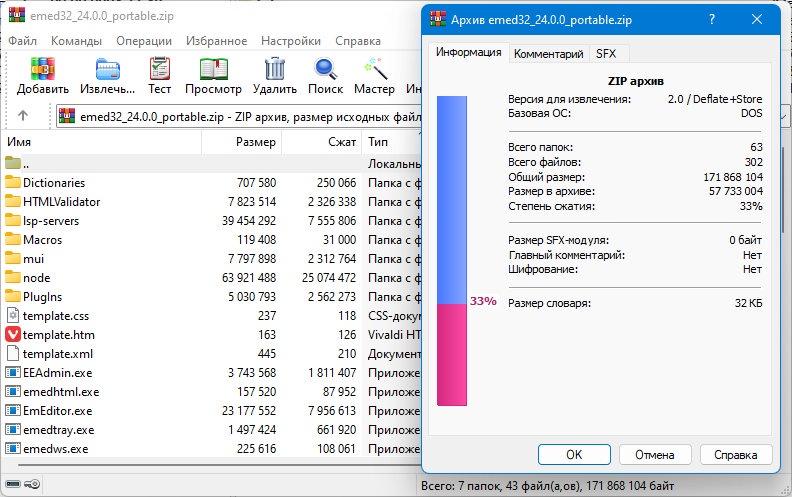The height and width of the screenshot is (497, 792).
Task: Open the Избранное menu
Action: [216, 41]
